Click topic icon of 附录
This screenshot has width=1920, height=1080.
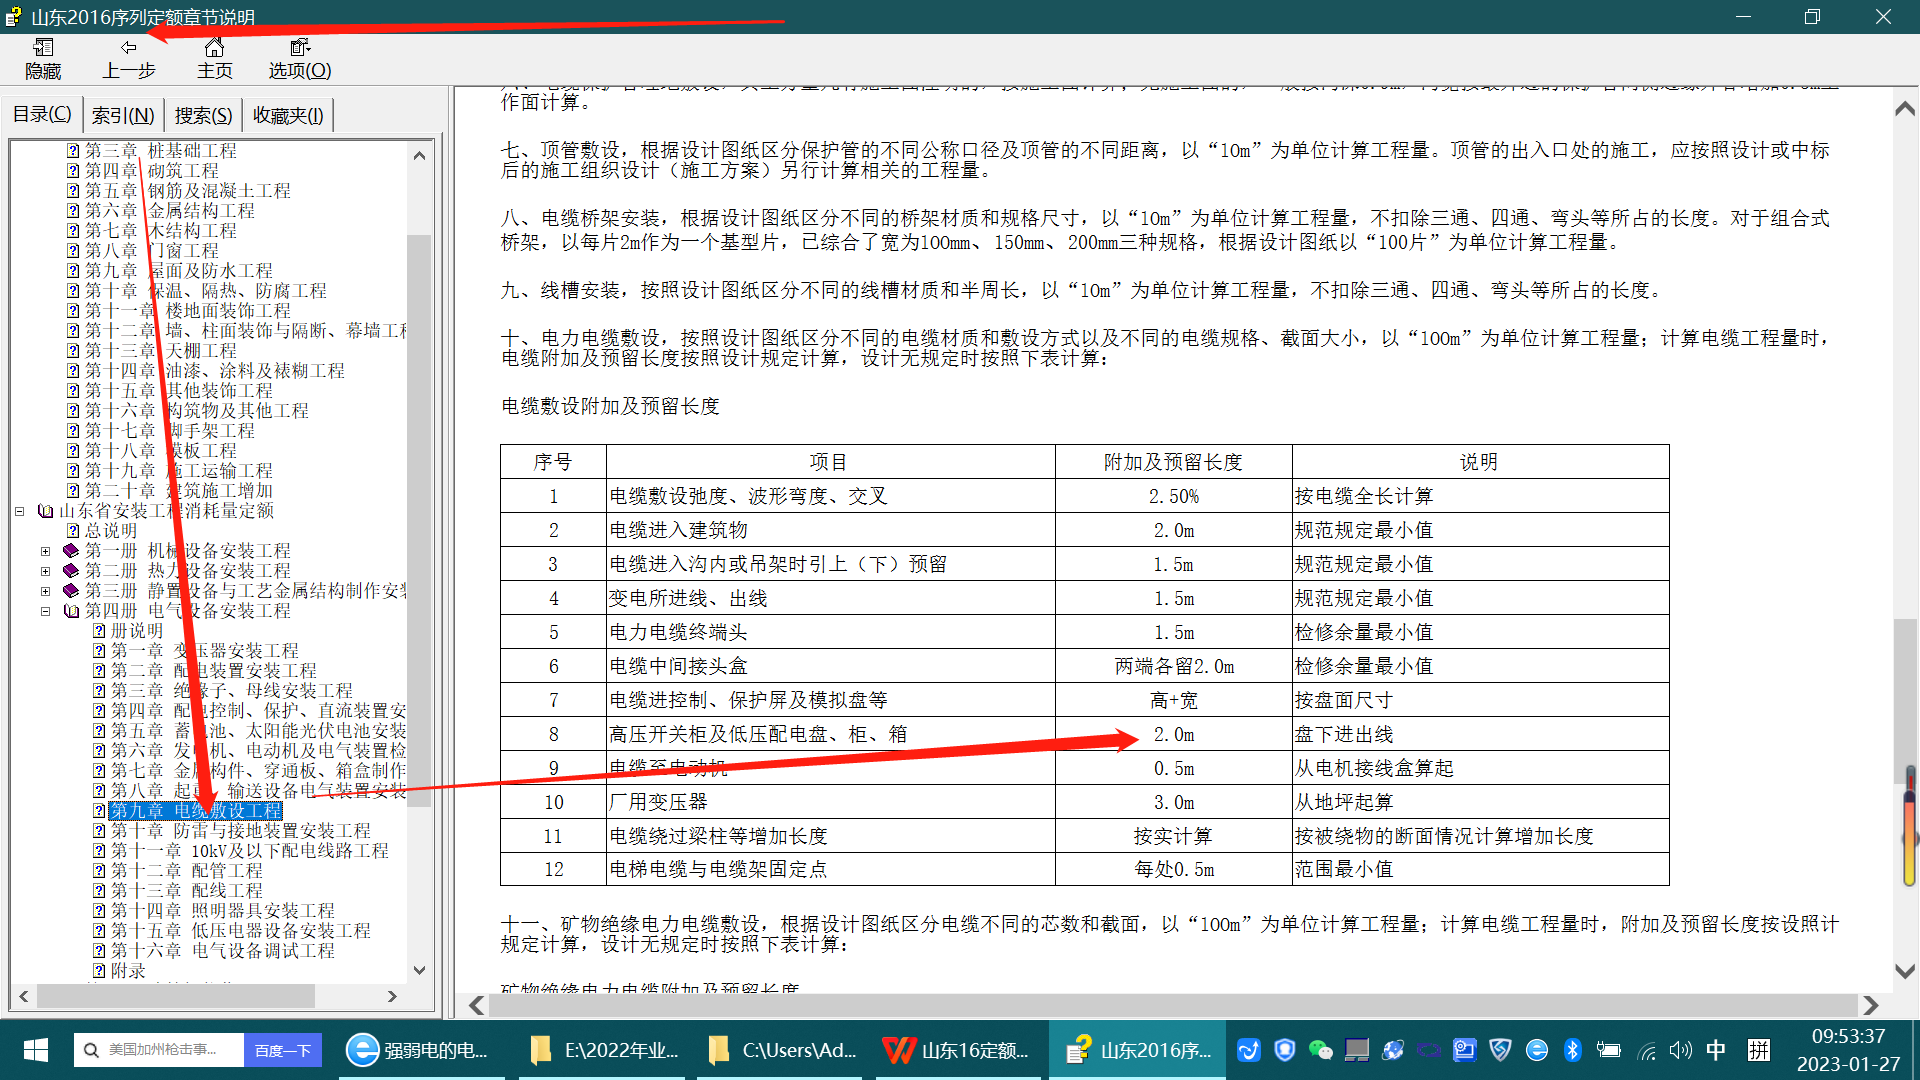99,971
